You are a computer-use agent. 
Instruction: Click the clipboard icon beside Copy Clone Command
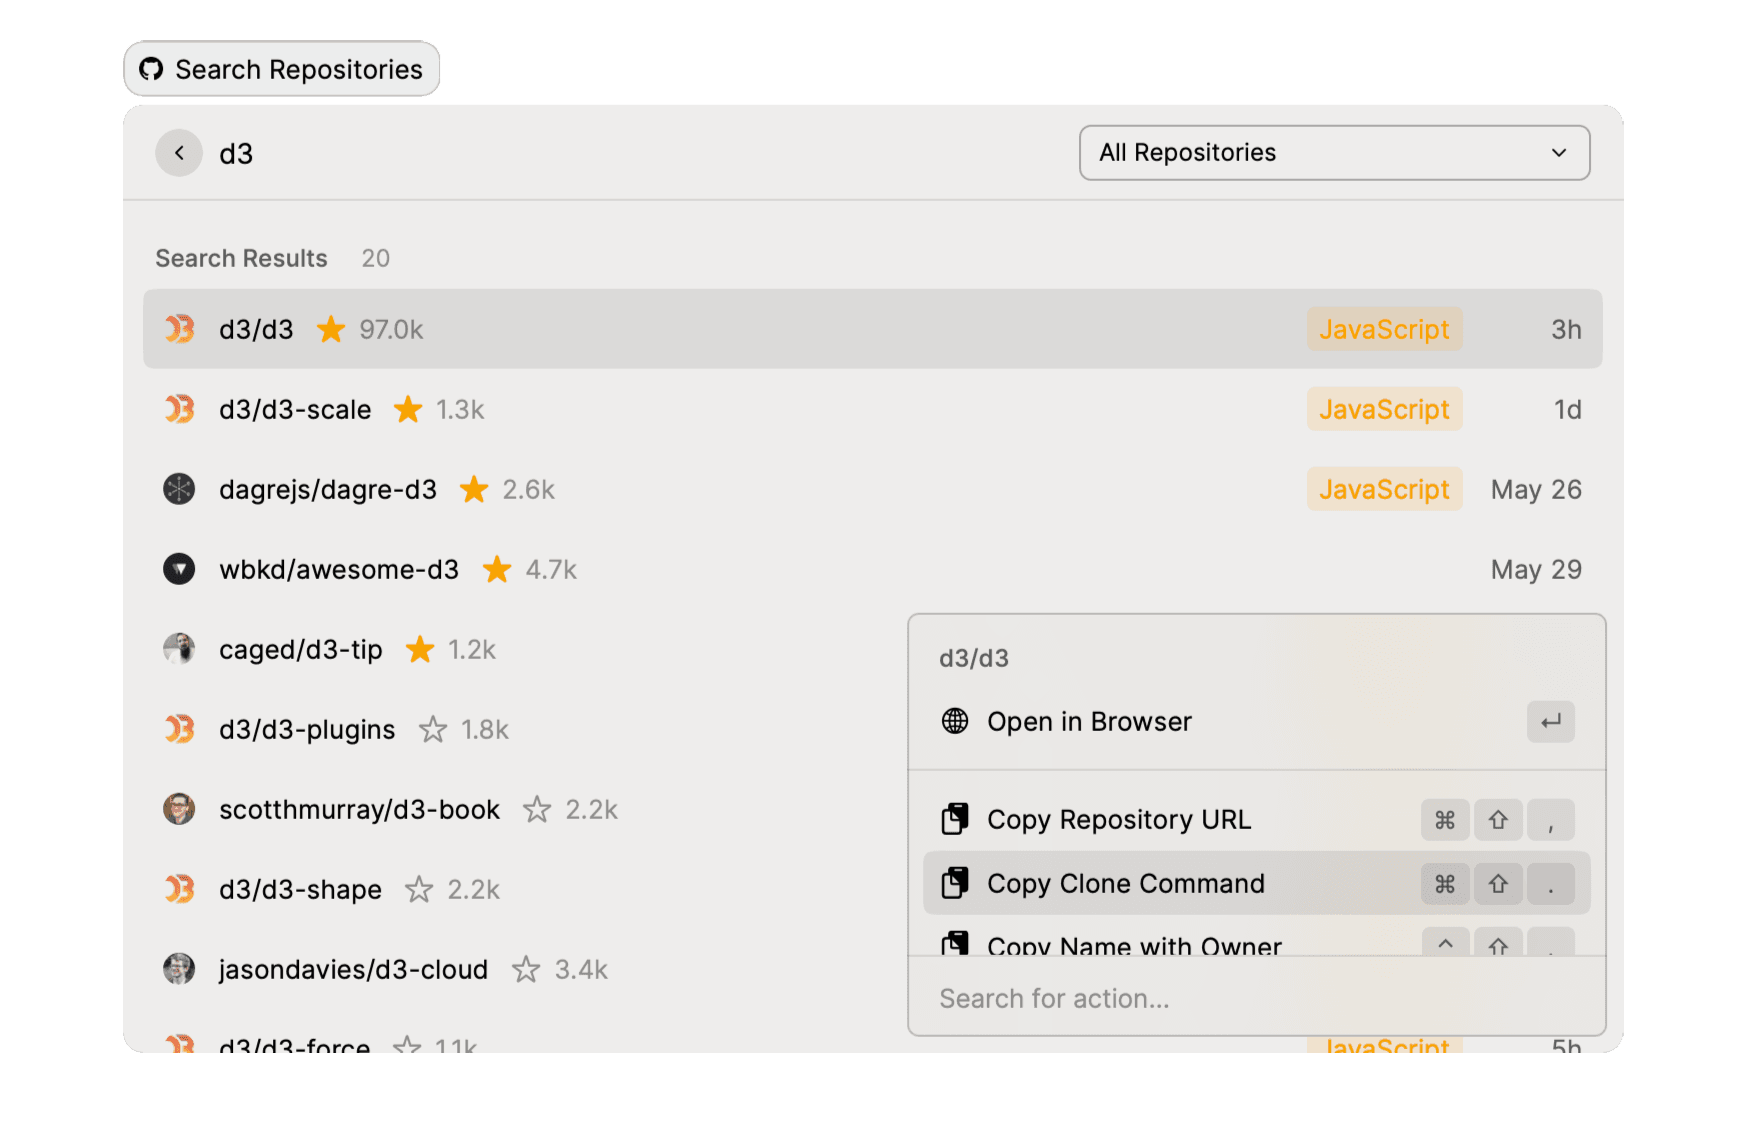955,883
